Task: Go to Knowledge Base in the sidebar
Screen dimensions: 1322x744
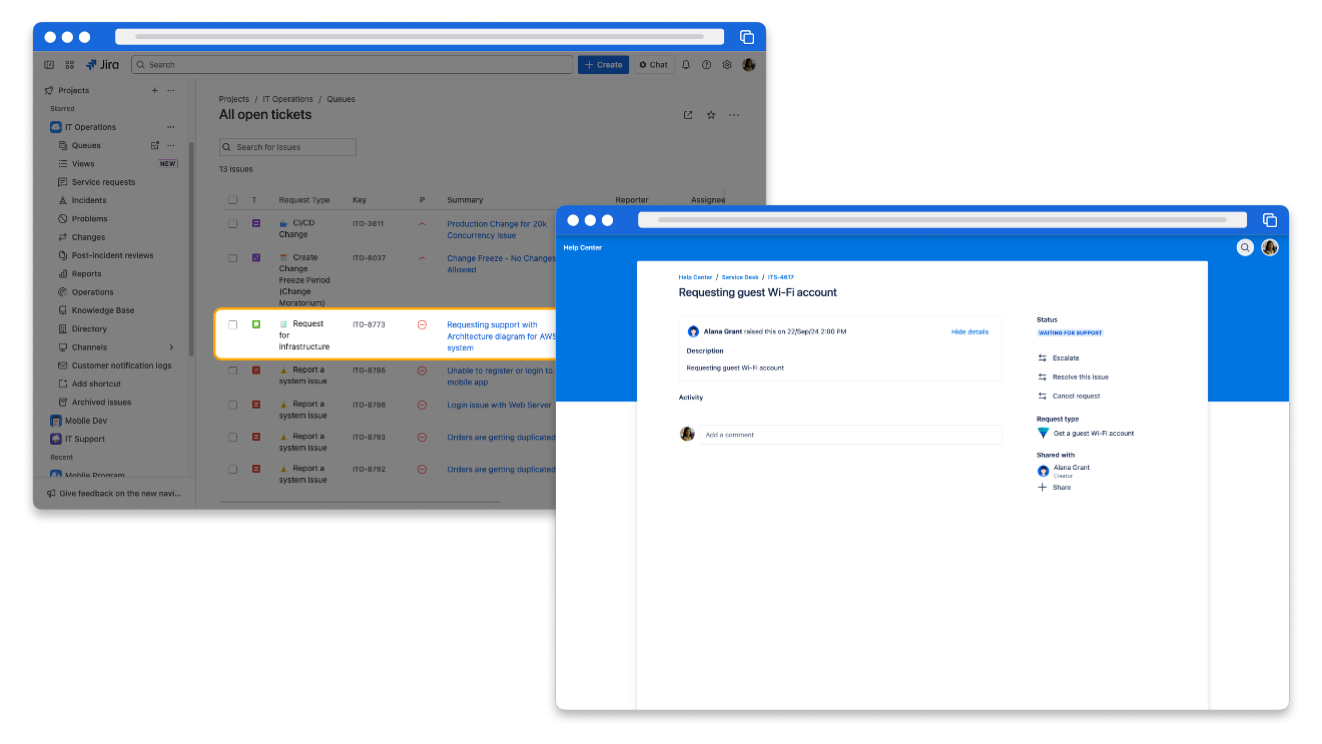Action: point(102,310)
